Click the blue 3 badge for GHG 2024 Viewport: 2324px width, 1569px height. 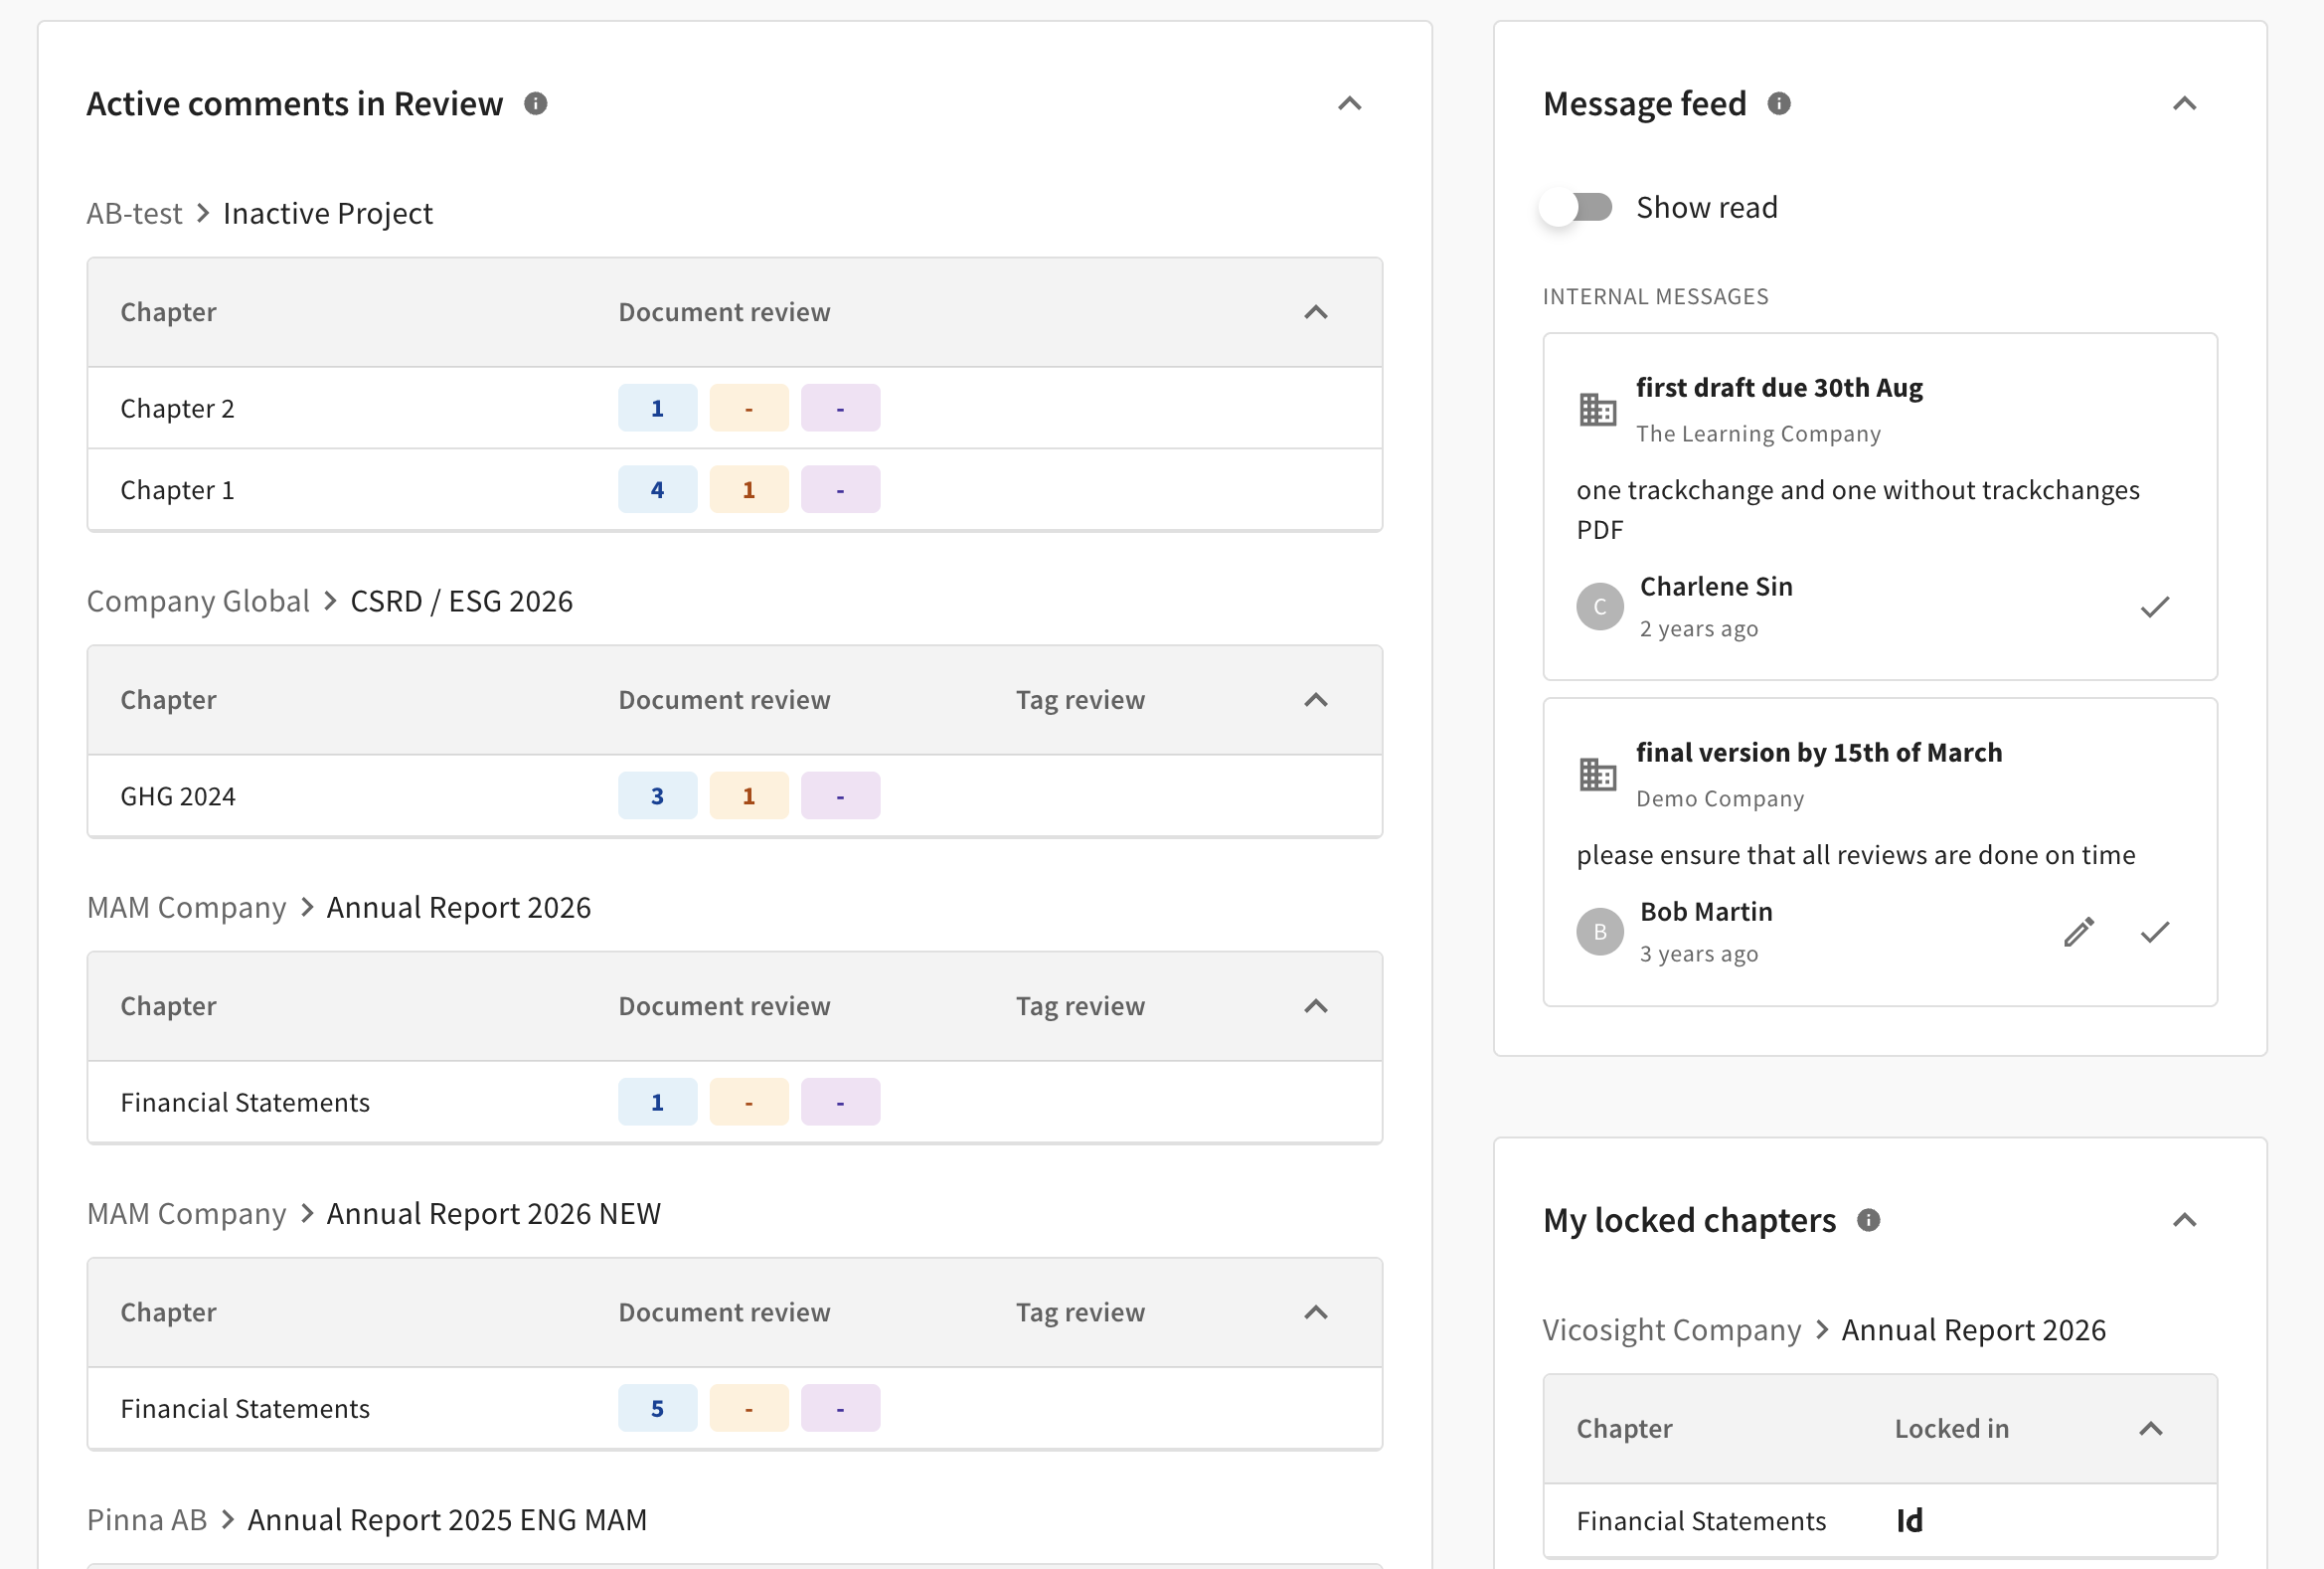(657, 796)
